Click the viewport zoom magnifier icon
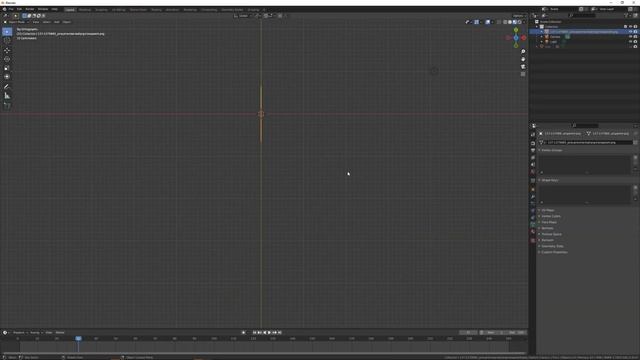This screenshot has width=640, height=360. click(523, 52)
